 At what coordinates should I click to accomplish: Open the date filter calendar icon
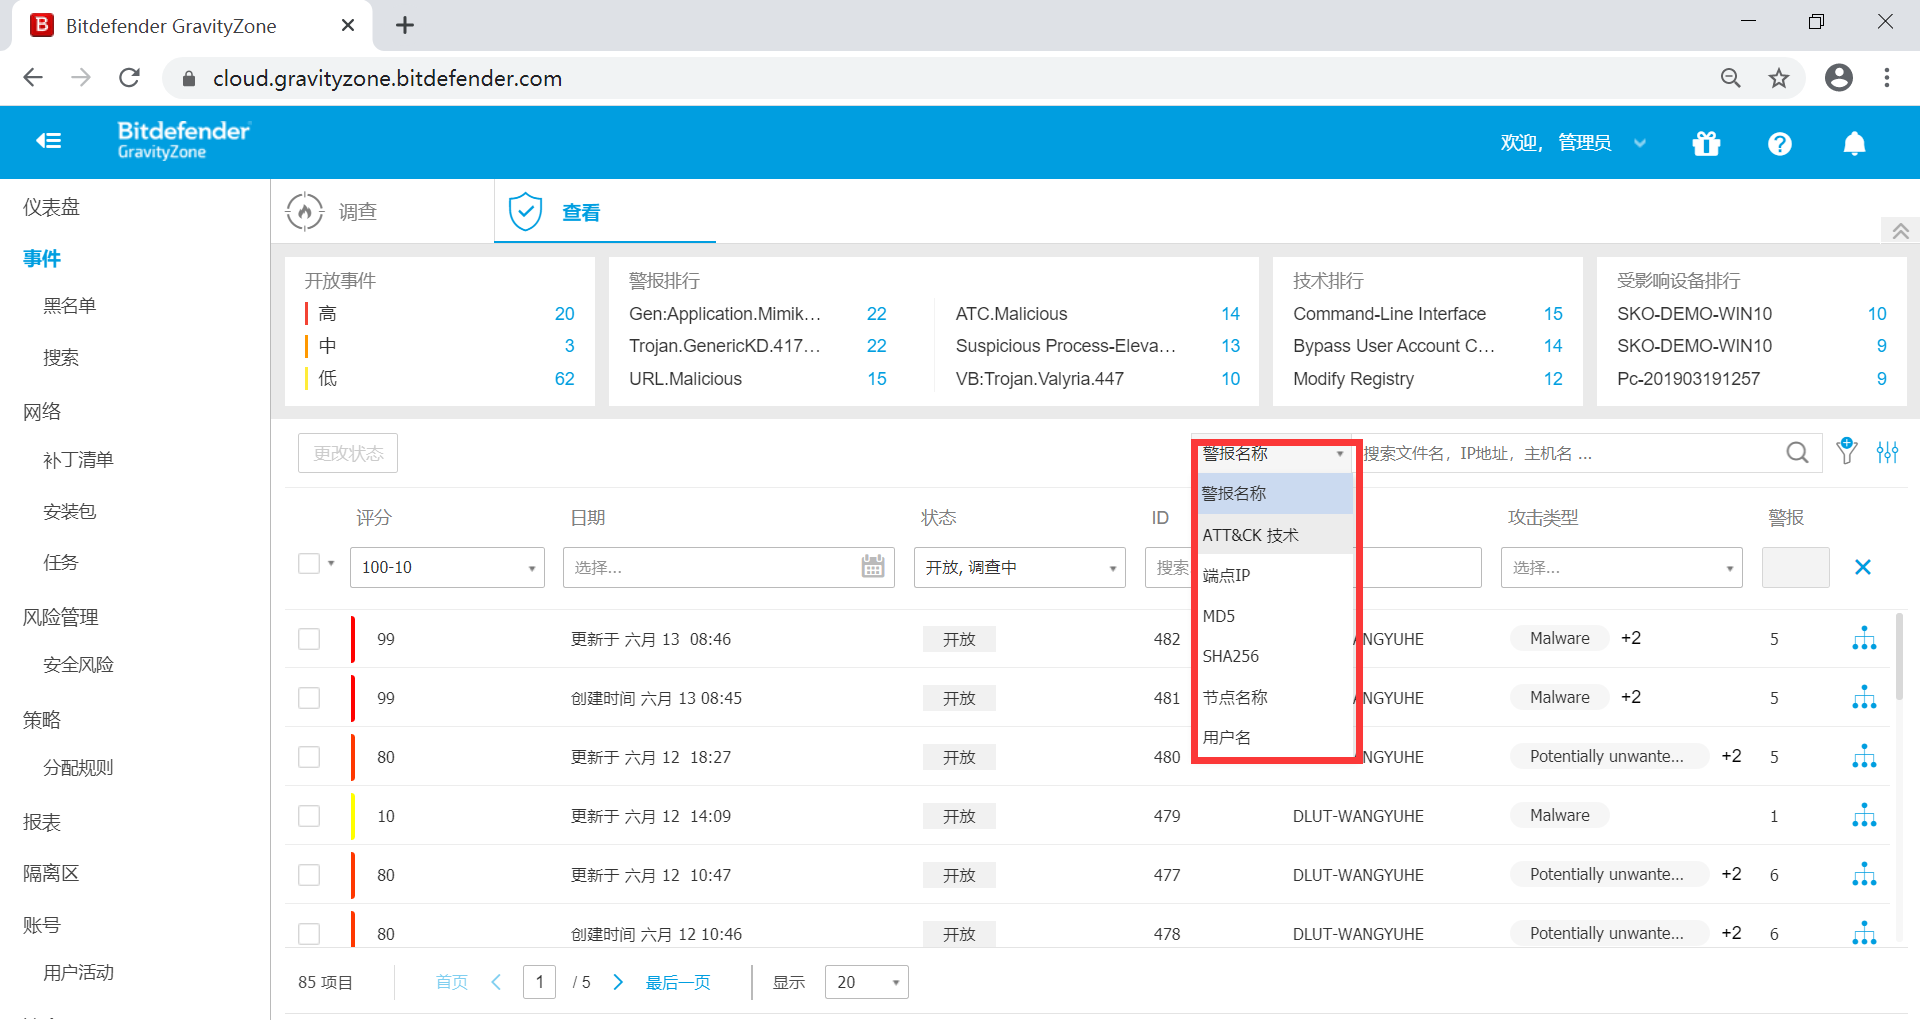tap(873, 567)
